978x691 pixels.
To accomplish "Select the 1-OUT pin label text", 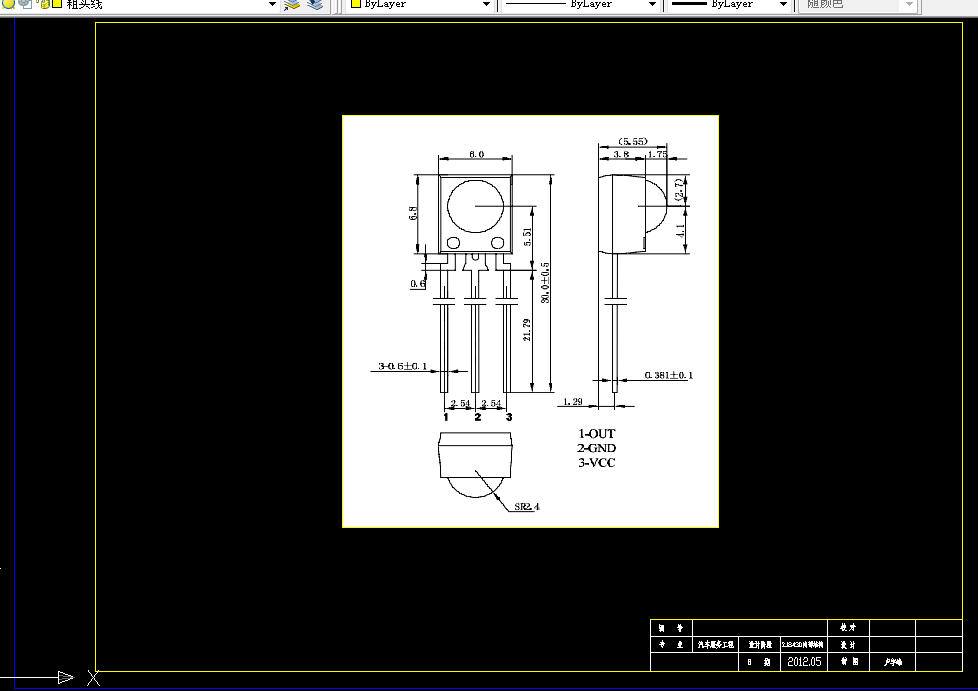I will click(x=597, y=433).
